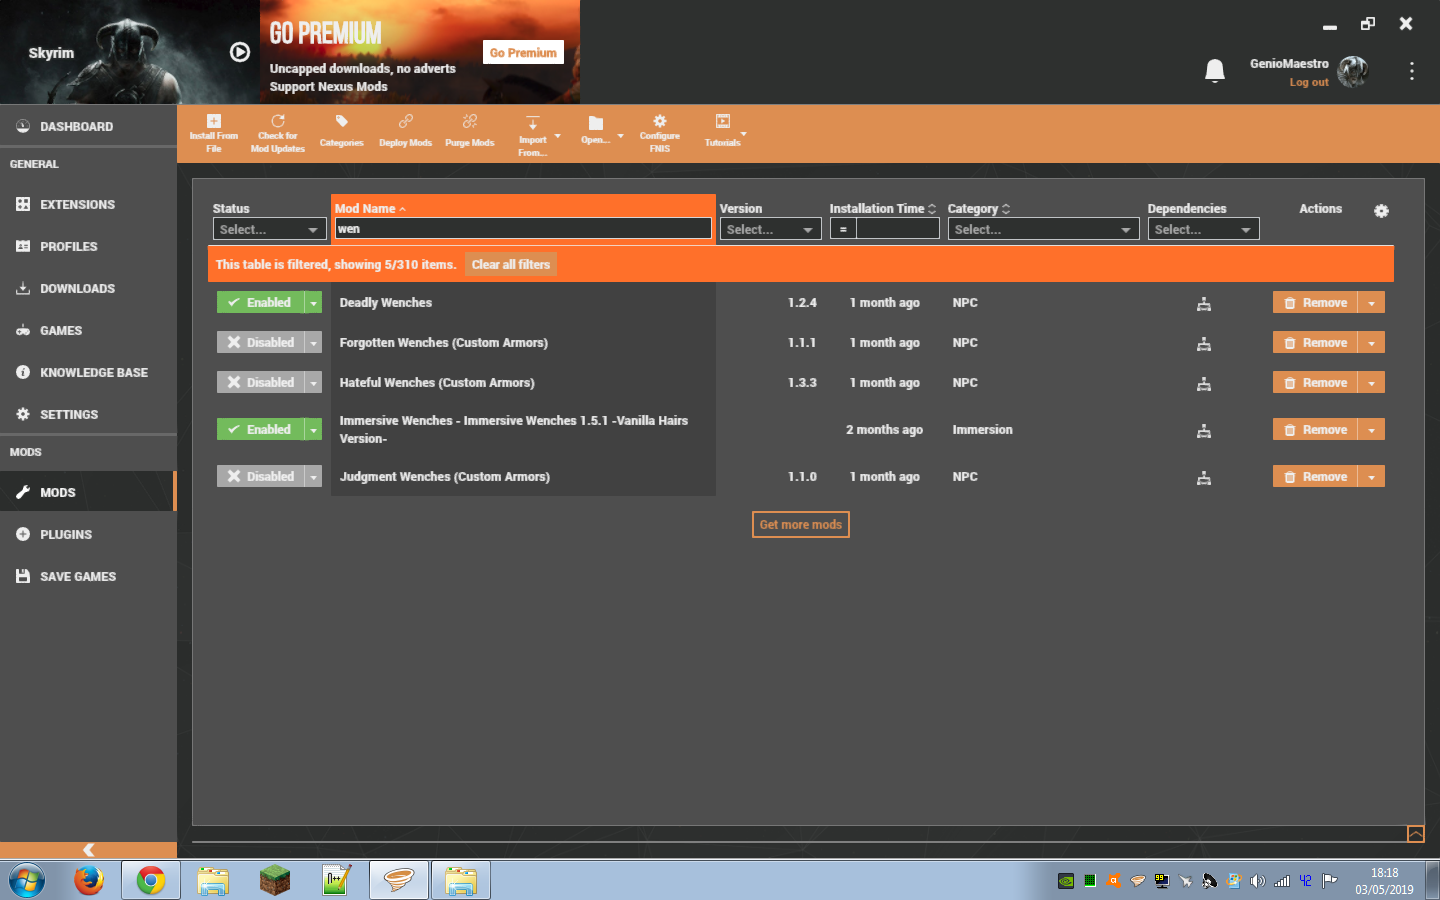The width and height of the screenshot is (1440, 900).
Task: Collapse the sidebar with the chevron
Action: click(88, 849)
